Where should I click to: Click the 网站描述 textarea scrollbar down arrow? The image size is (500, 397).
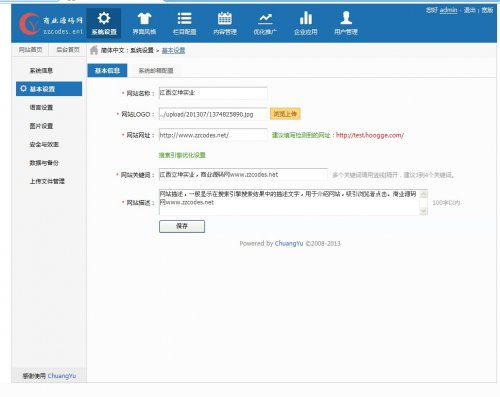424,211
